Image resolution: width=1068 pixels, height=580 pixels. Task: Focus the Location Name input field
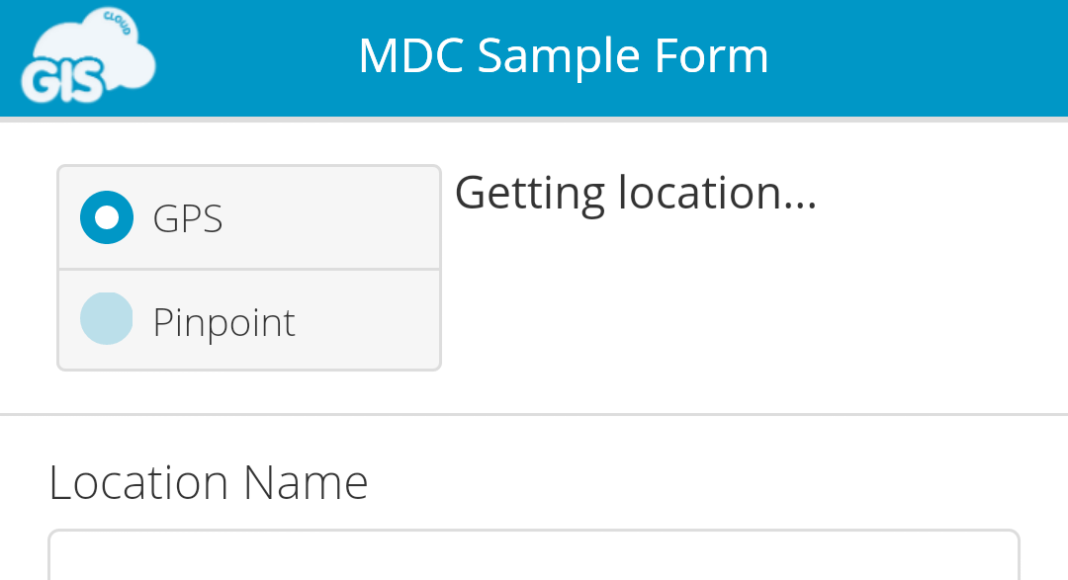click(x=534, y=555)
